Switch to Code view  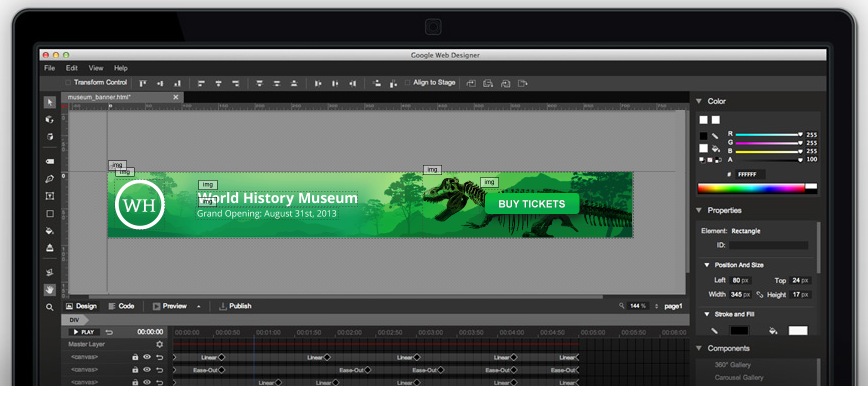[121, 306]
